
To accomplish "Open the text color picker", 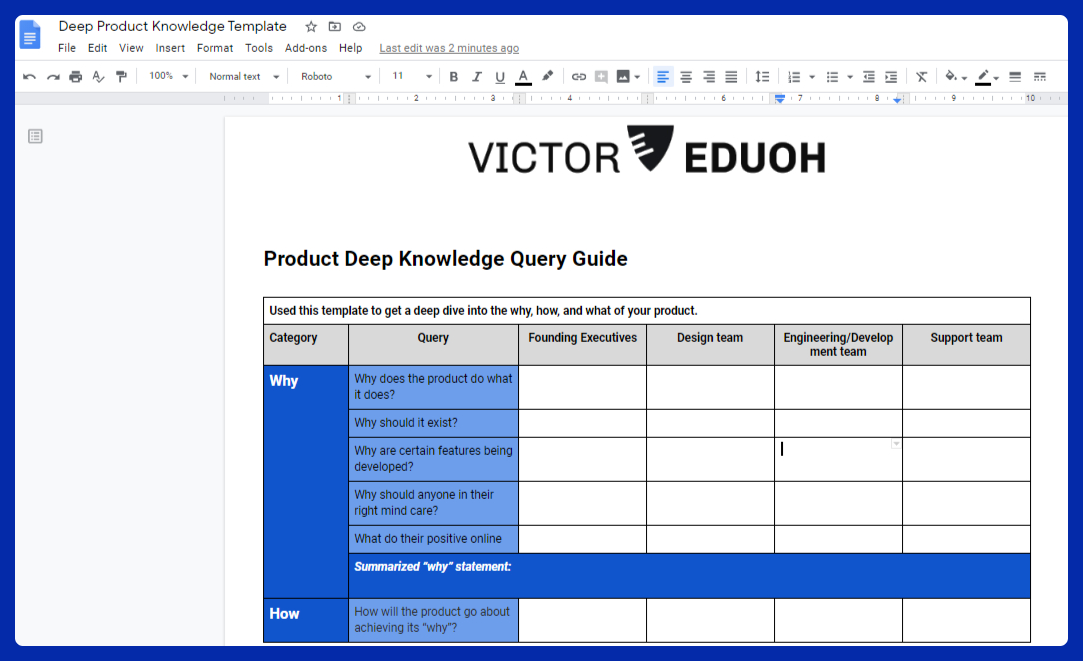I will click(524, 77).
